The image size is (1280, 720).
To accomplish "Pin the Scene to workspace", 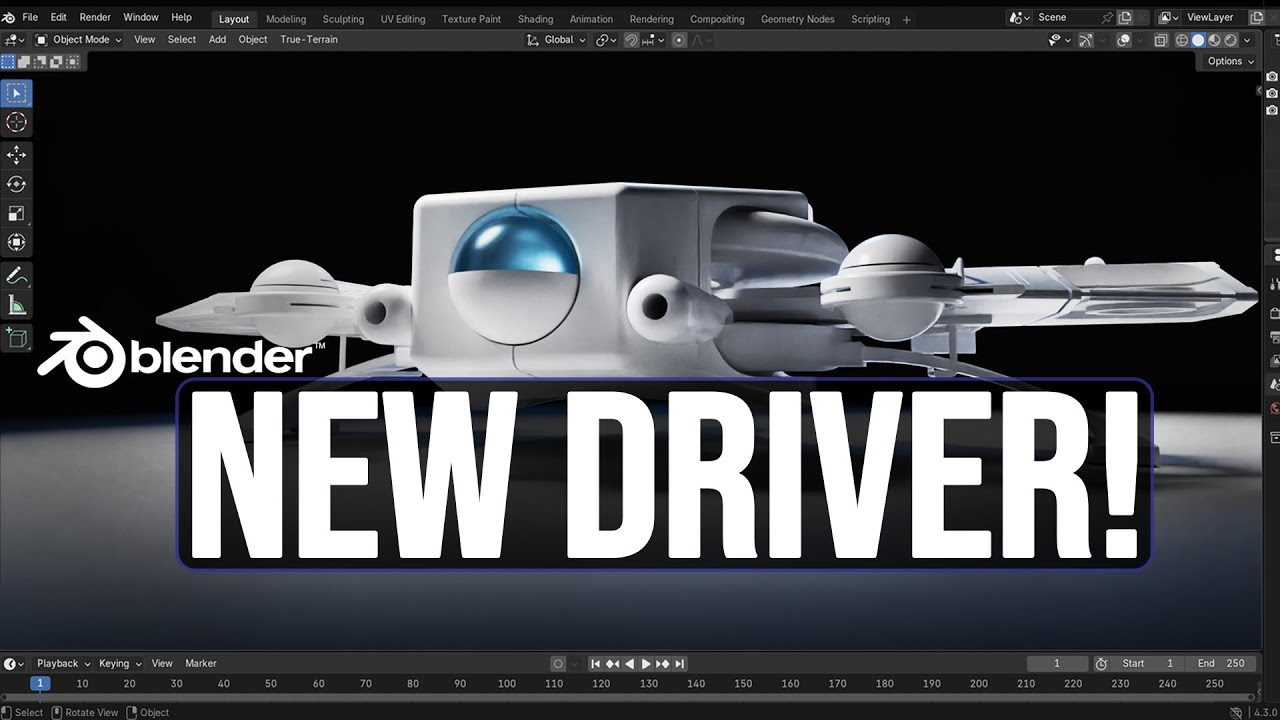I will [1106, 17].
